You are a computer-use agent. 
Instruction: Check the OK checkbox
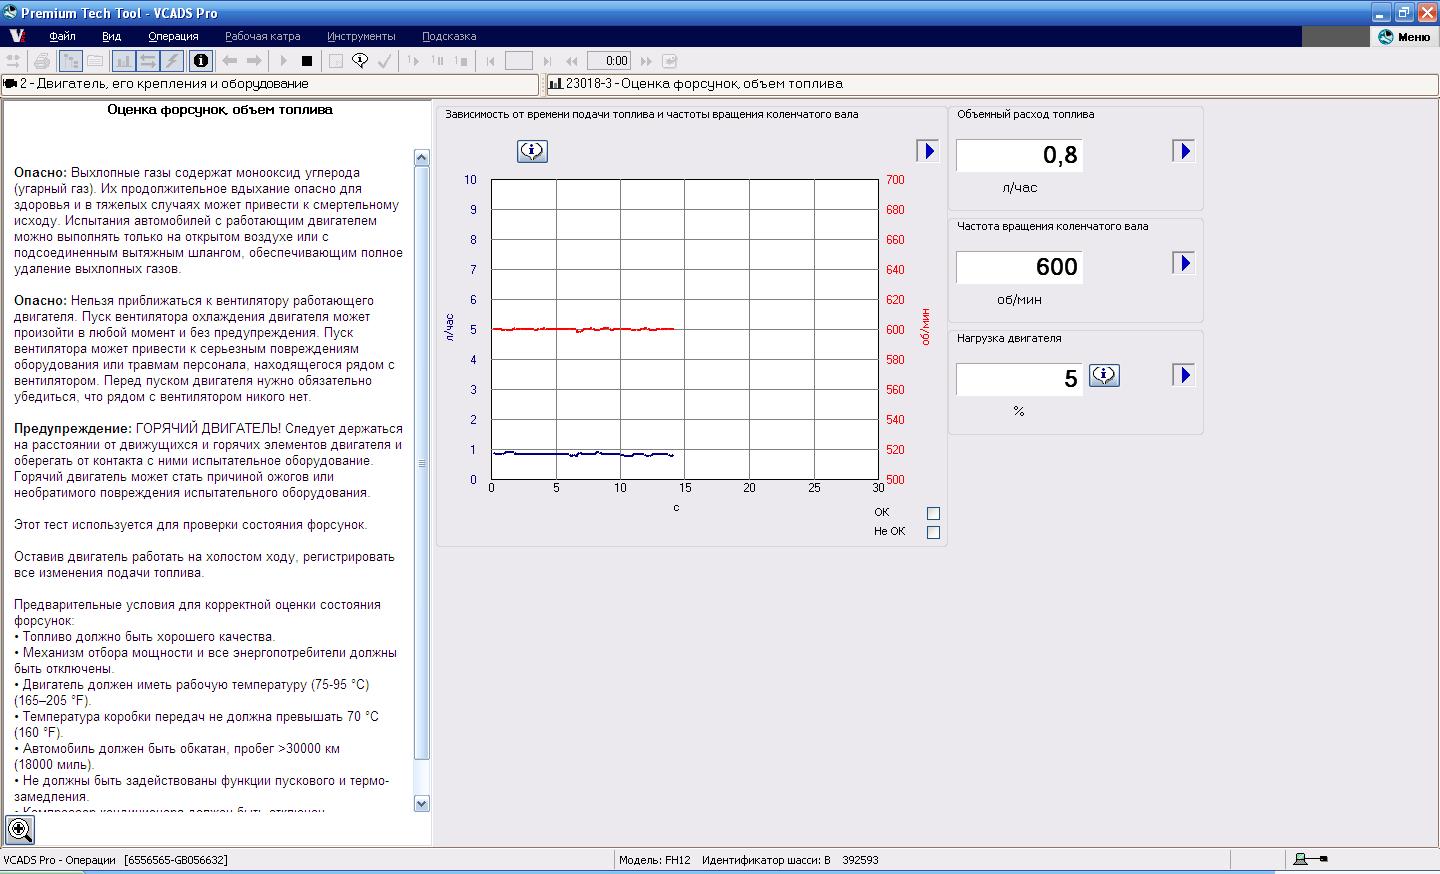[x=933, y=513]
